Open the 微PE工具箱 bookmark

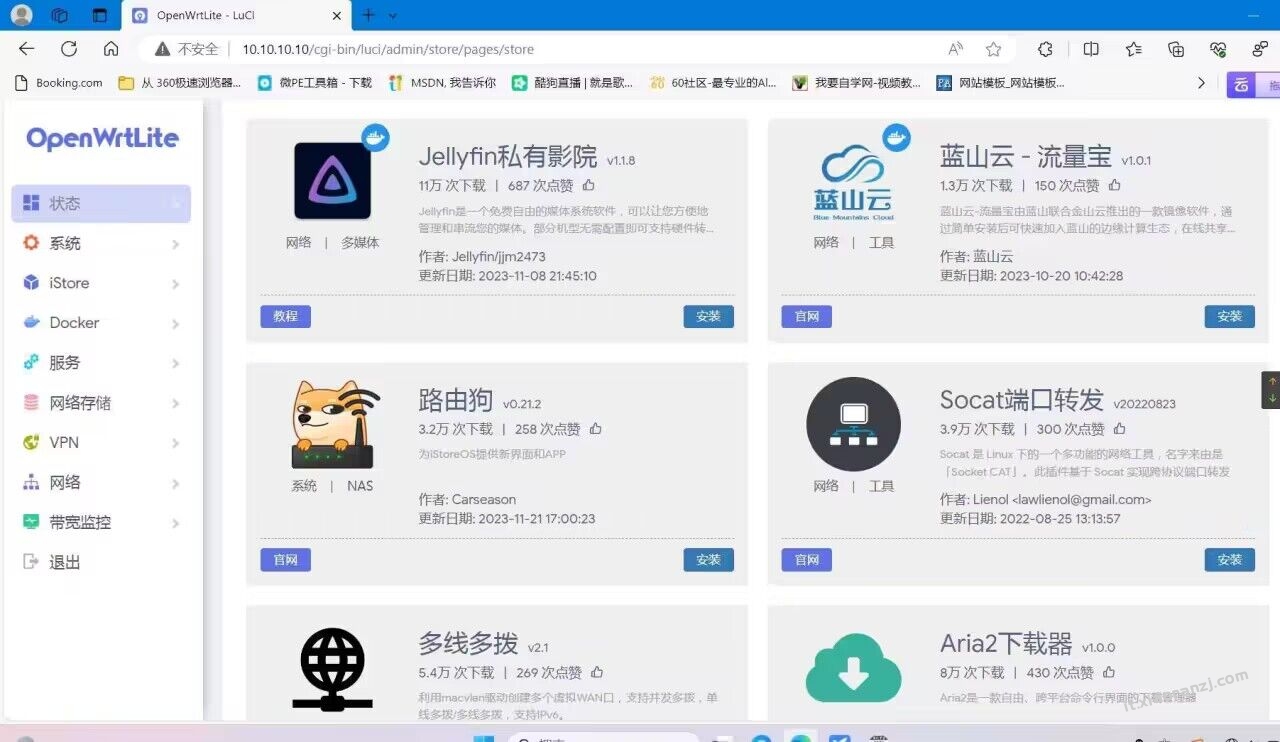pos(315,83)
